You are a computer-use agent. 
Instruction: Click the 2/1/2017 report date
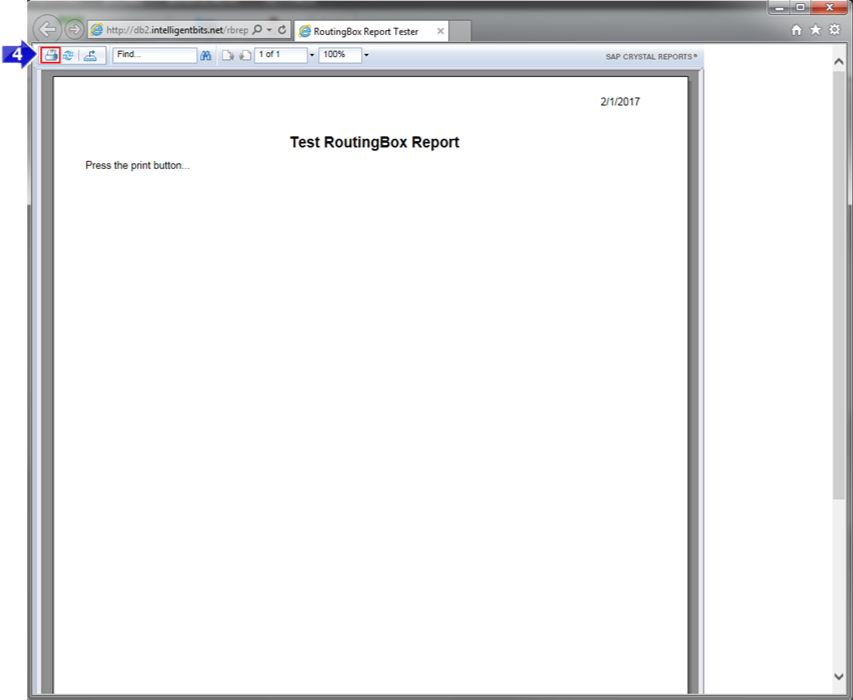click(x=620, y=102)
